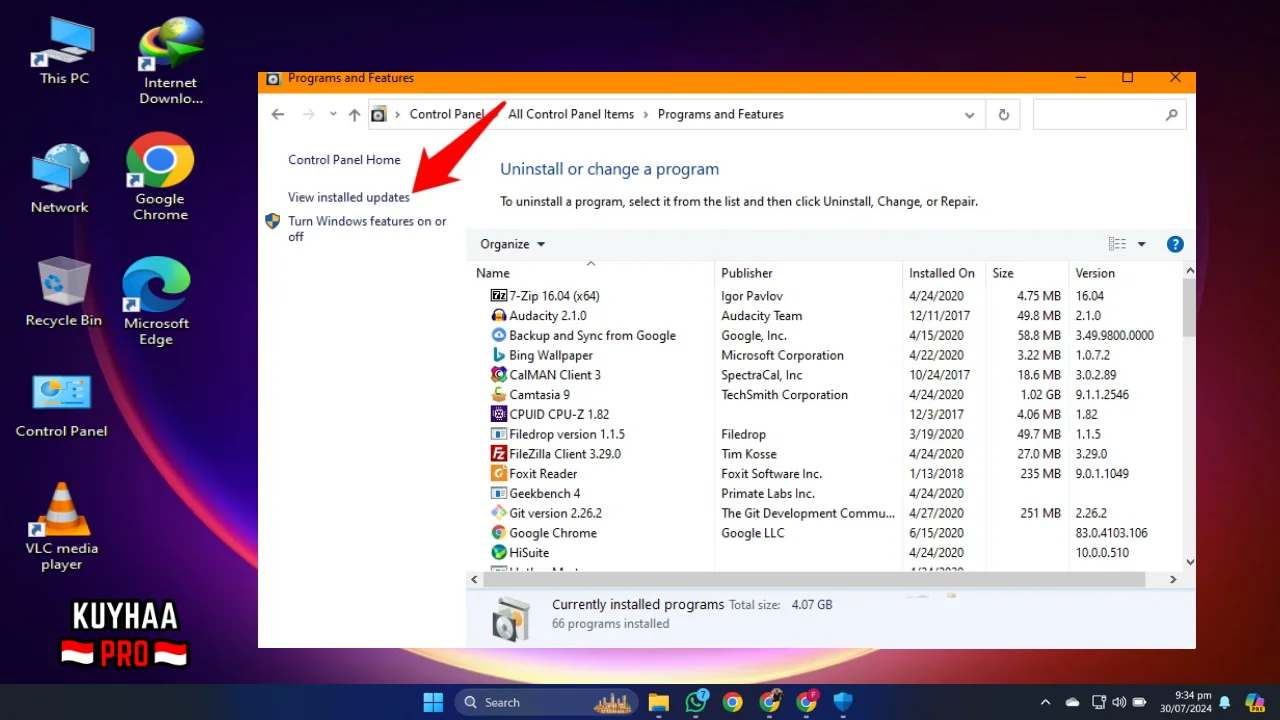Open This PC desktop shortcut

pyautogui.click(x=64, y=51)
